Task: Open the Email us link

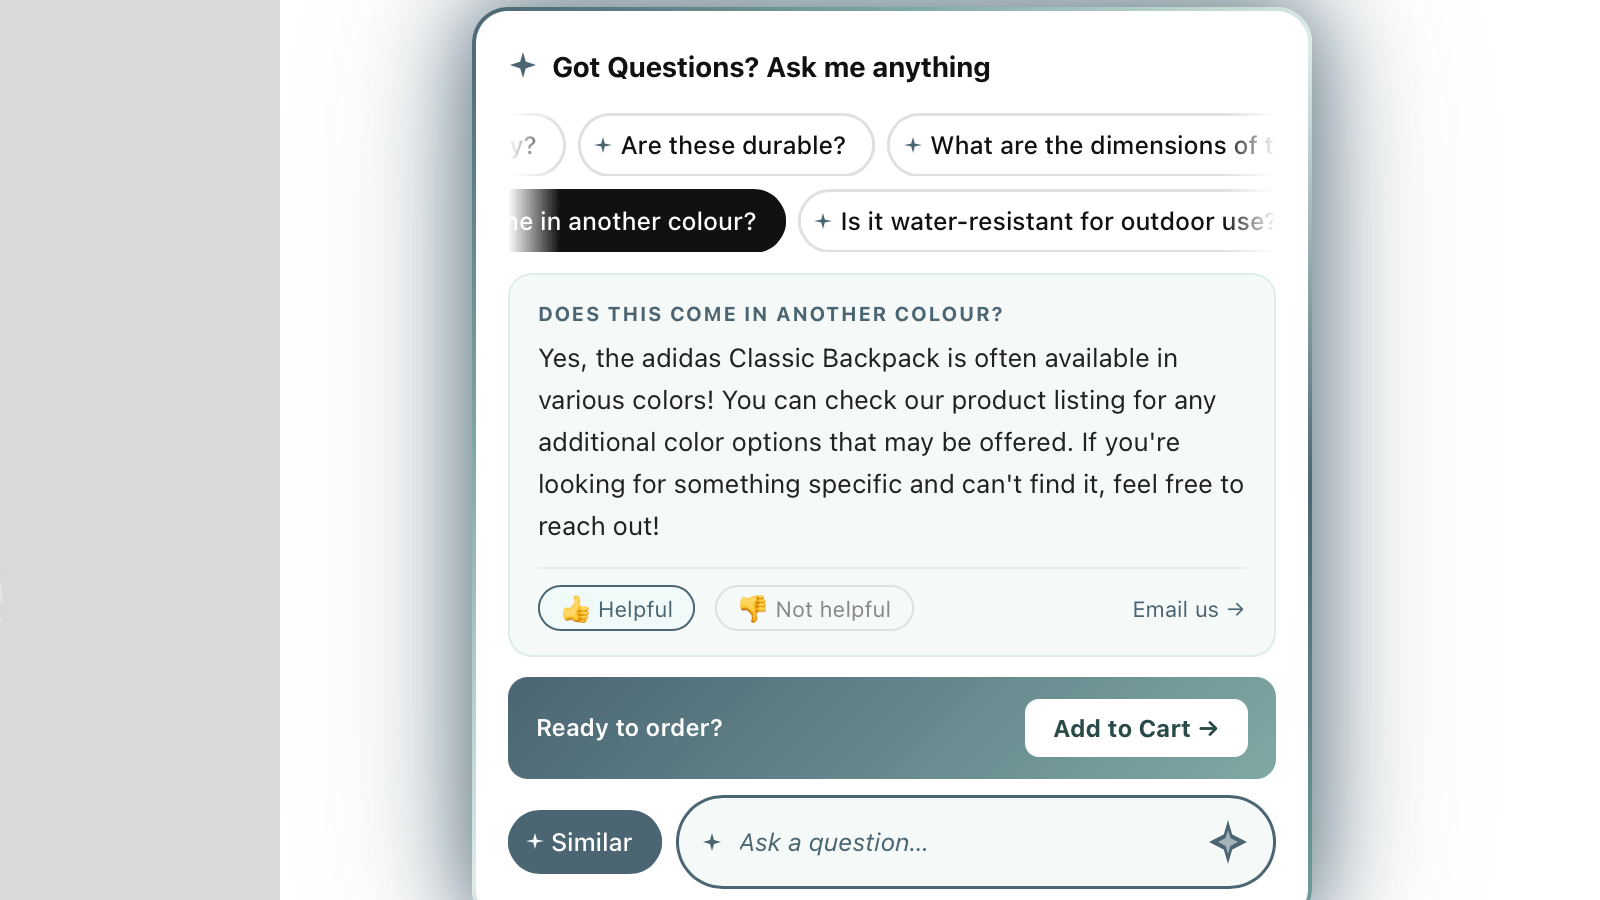Action: coord(1188,609)
